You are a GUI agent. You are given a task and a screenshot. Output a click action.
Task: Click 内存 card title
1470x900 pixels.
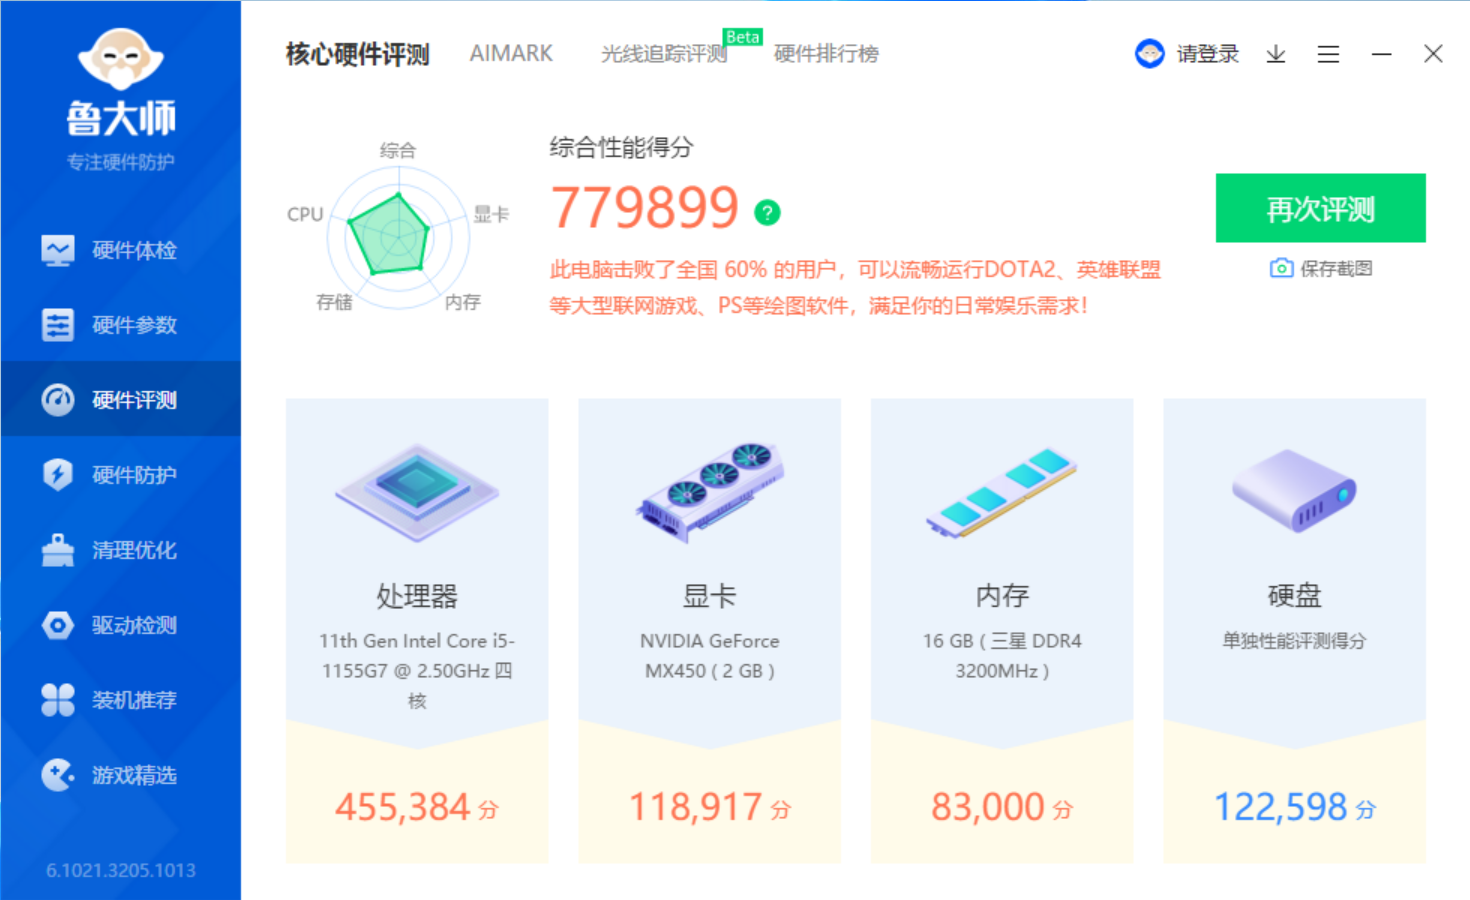[1002, 596]
